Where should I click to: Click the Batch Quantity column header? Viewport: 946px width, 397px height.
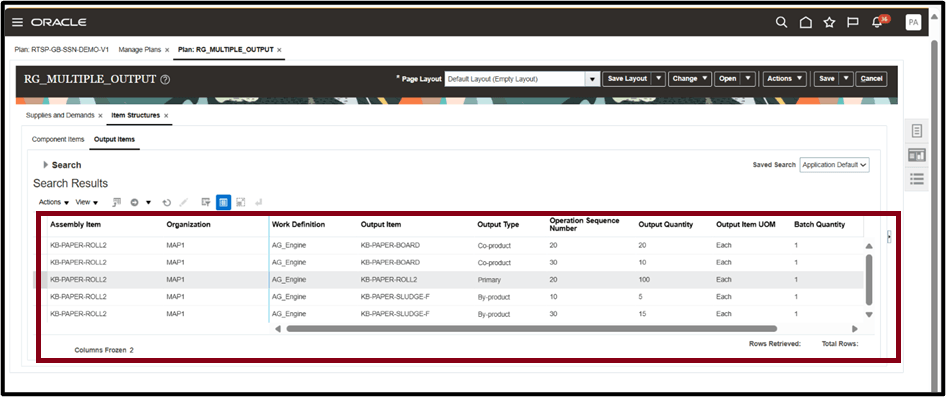[x=819, y=224]
